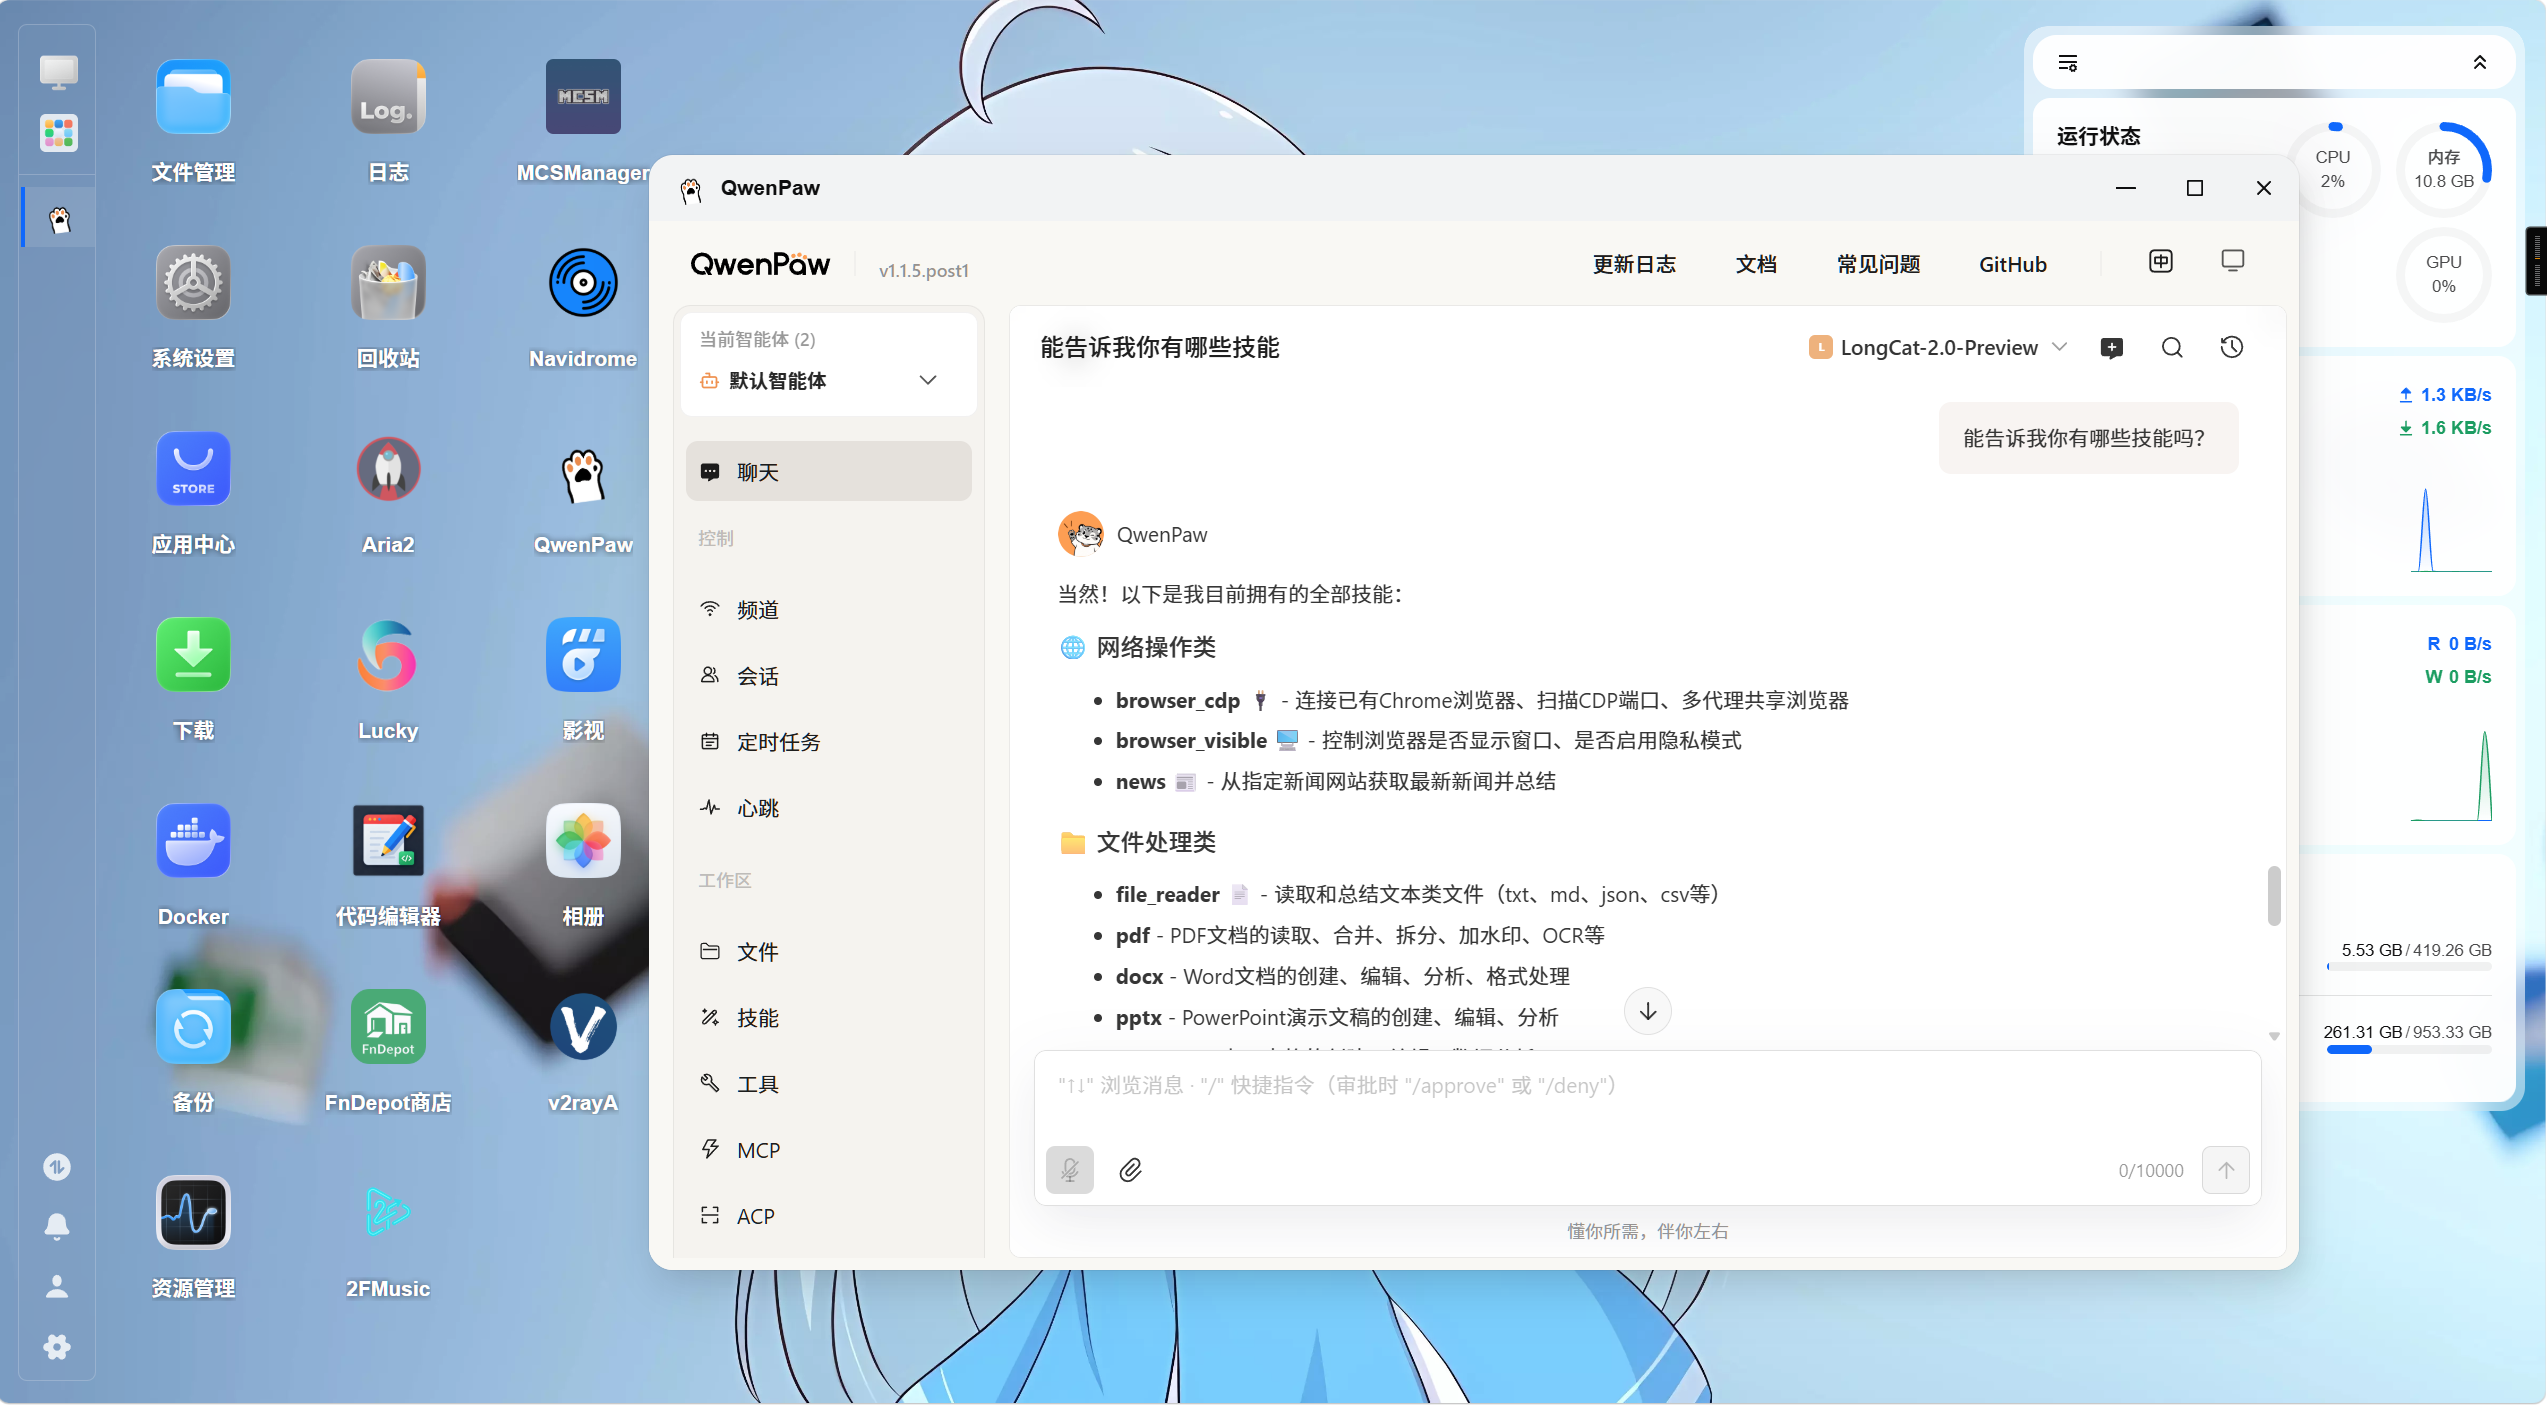Open 资源管理 resource monitor icon

(x=193, y=1213)
